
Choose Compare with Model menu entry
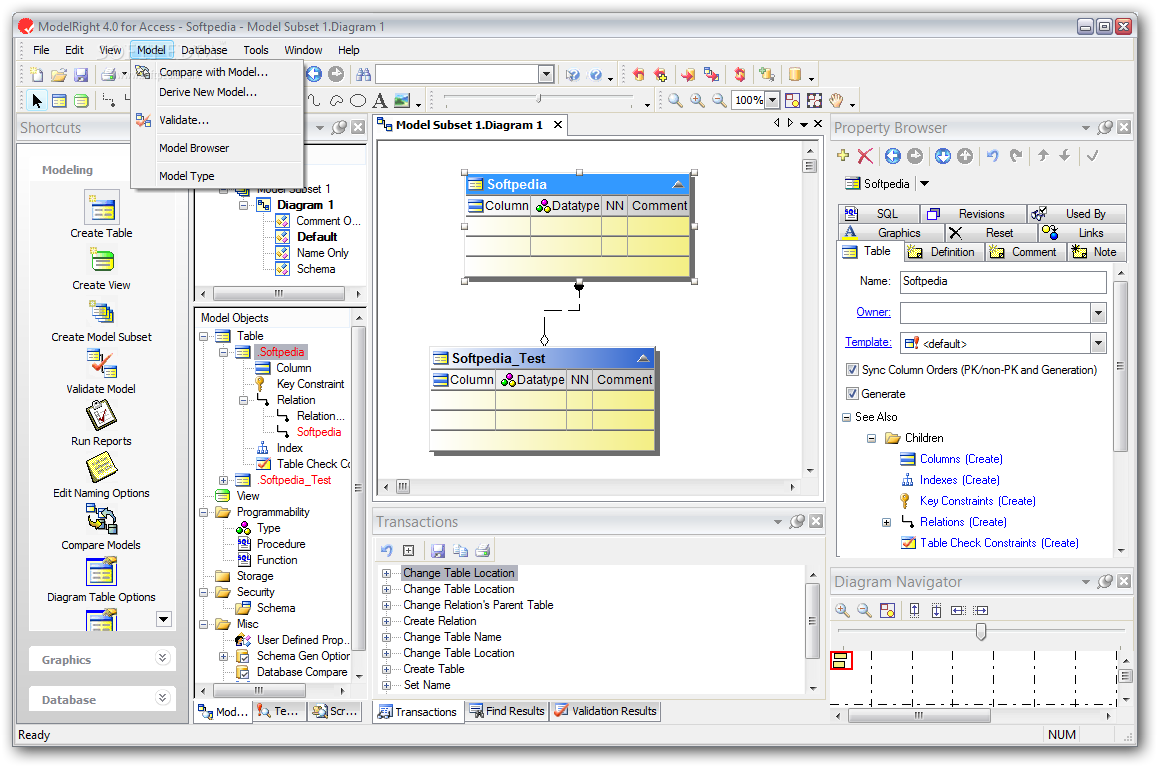click(x=214, y=72)
